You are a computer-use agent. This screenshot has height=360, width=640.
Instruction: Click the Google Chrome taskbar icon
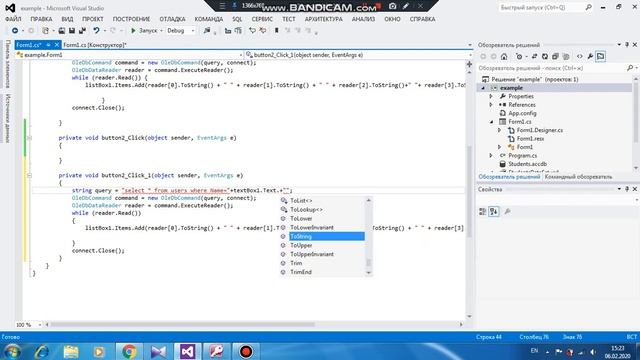pyautogui.click(x=129, y=351)
